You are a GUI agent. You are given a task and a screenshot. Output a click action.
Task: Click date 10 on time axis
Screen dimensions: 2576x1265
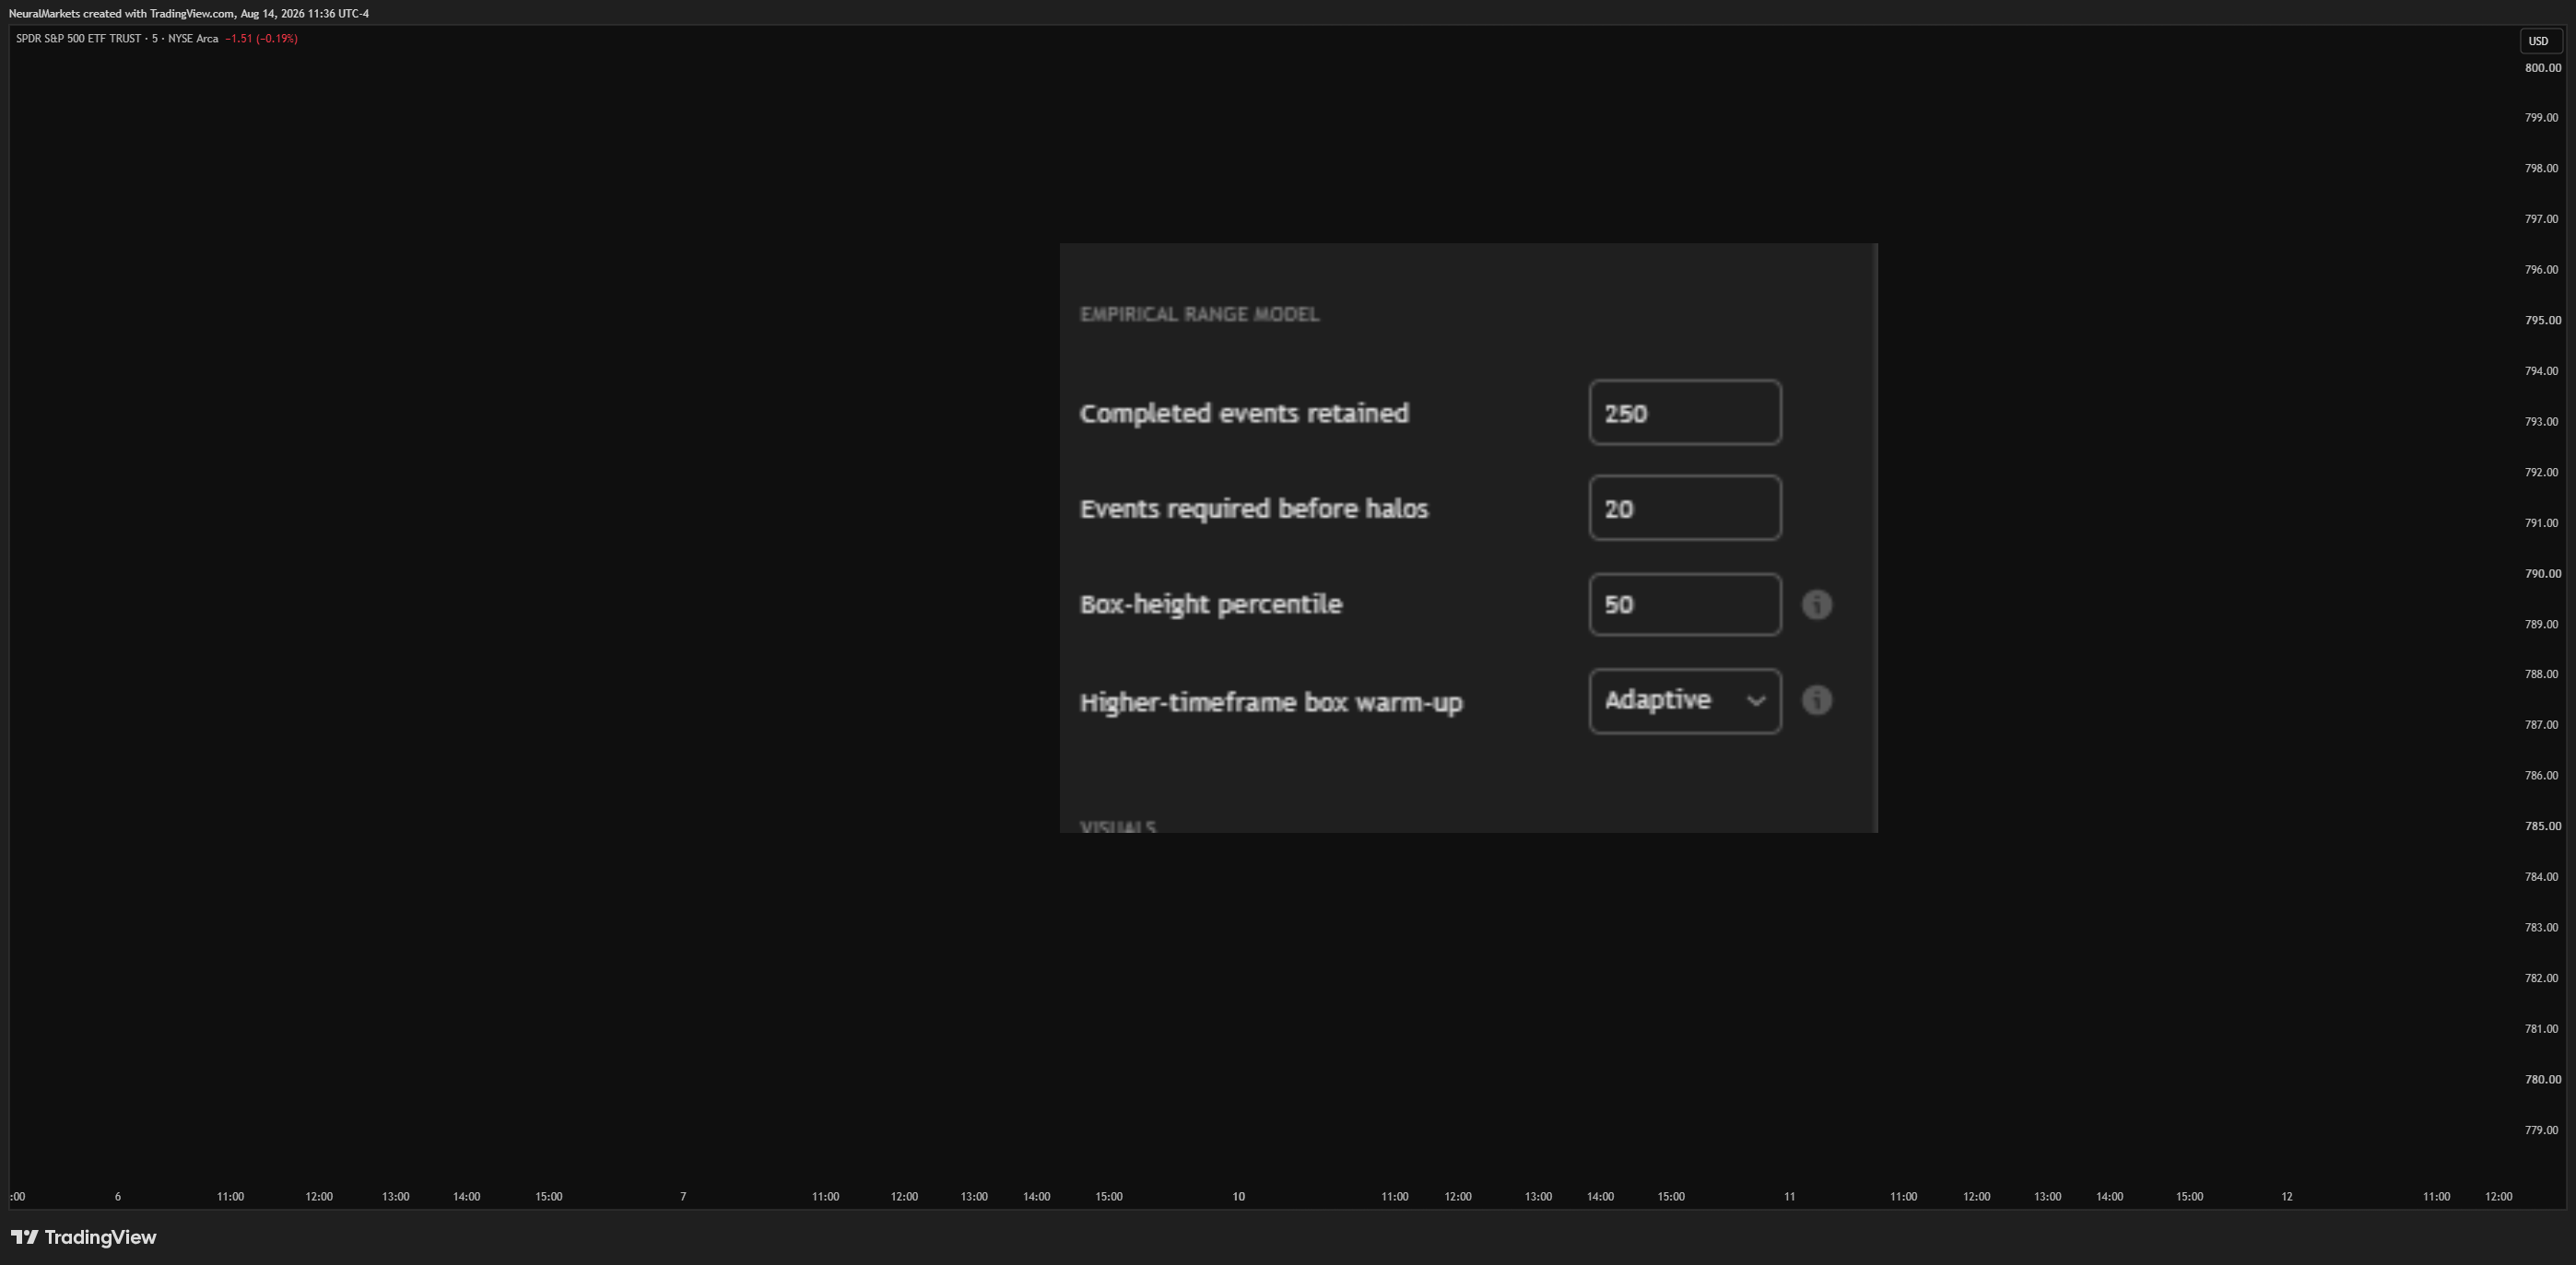1238,1197
